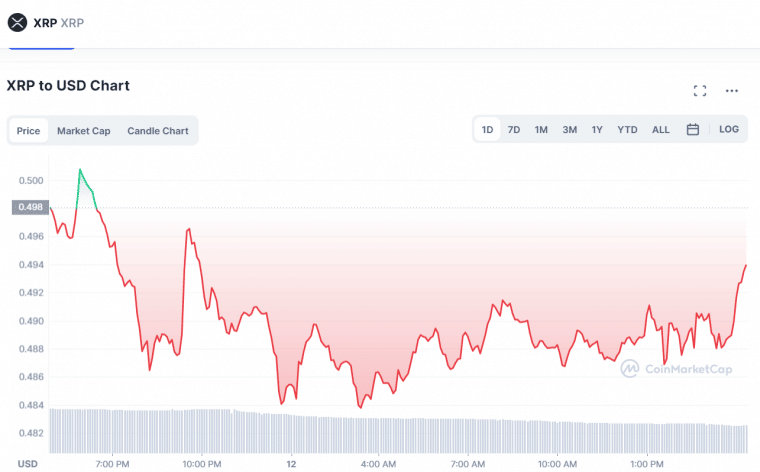Select the 1M time range
Viewport: 760px width, 472px height.
(x=541, y=129)
